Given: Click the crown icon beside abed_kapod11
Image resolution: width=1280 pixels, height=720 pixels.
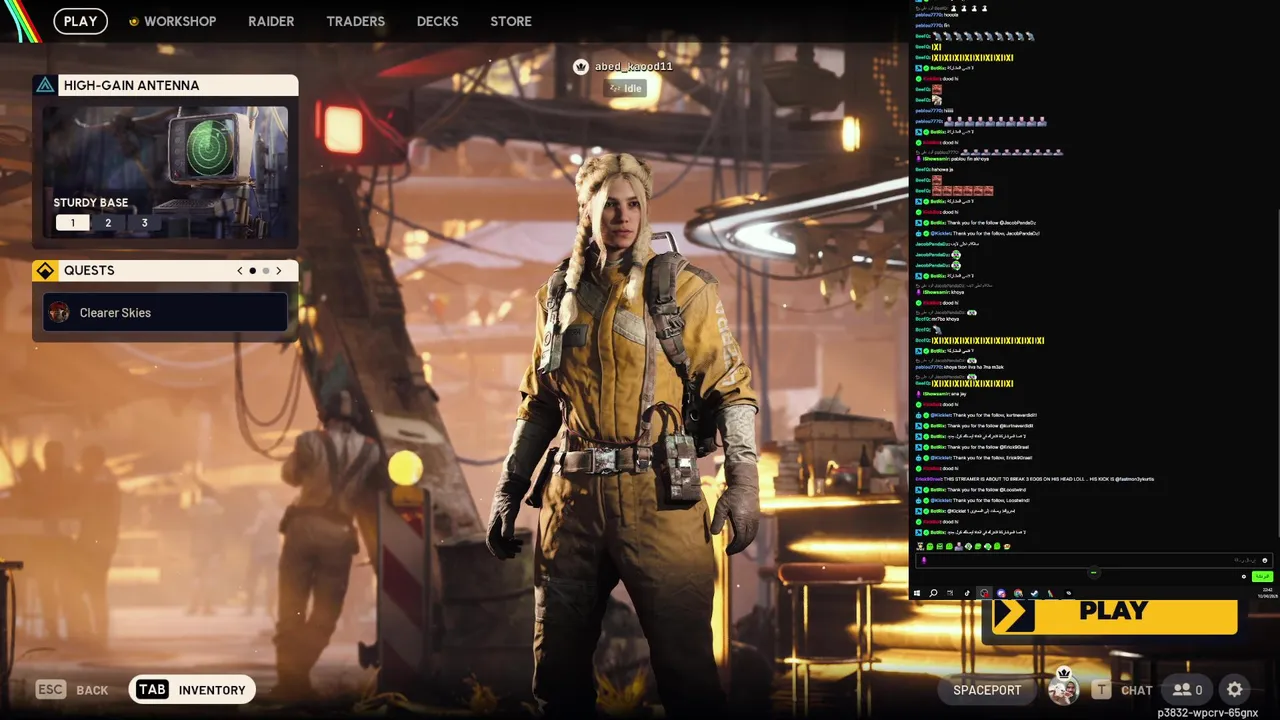Looking at the screenshot, I should (581, 67).
